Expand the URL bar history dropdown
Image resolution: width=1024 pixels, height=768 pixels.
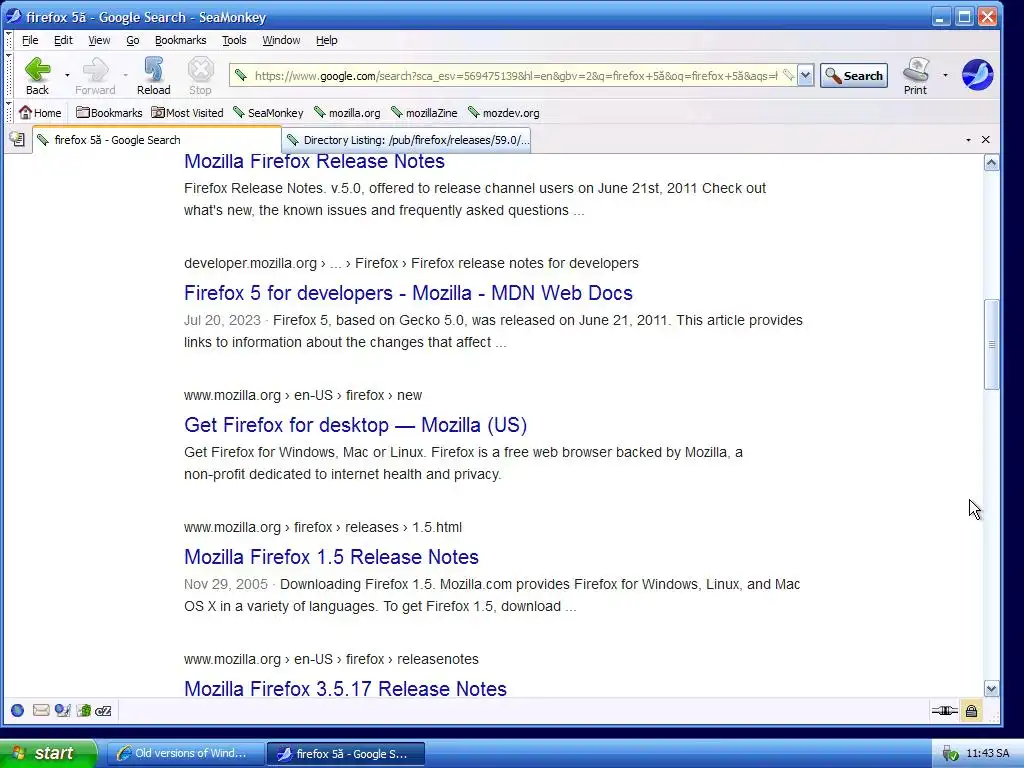click(806, 76)
